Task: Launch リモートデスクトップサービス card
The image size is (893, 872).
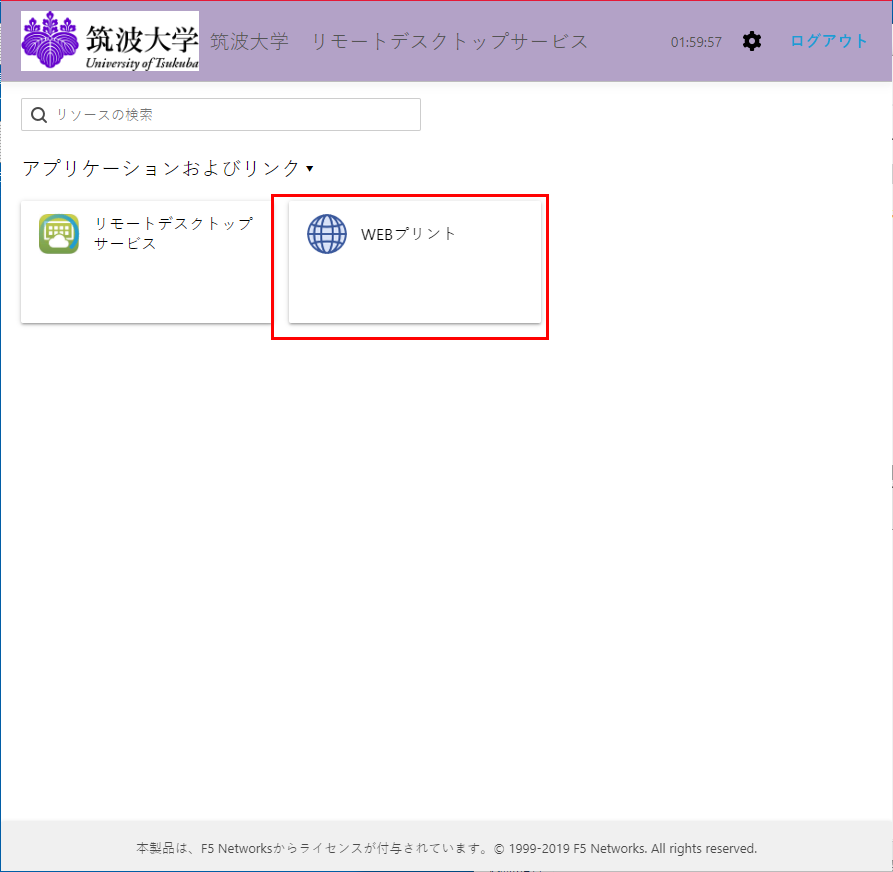Action: [x=146, y=262]
